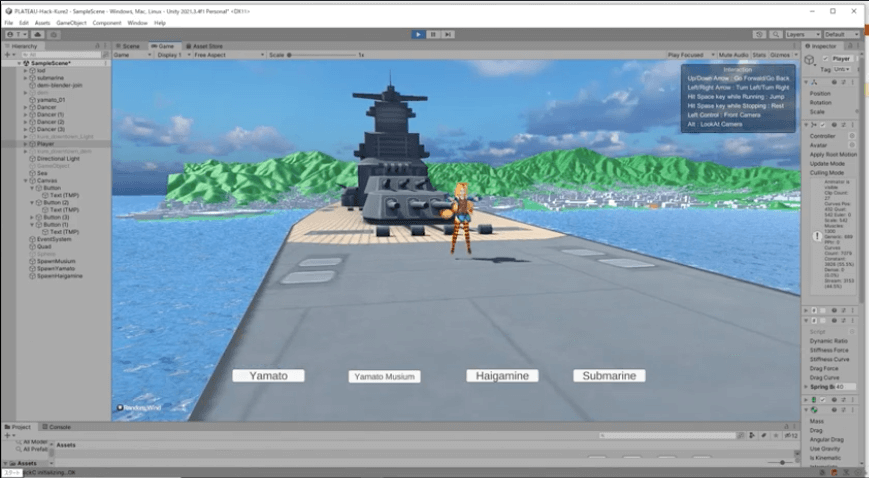Open Transform component help icon
The image size is (869, 478).
(x=834, y=82)
